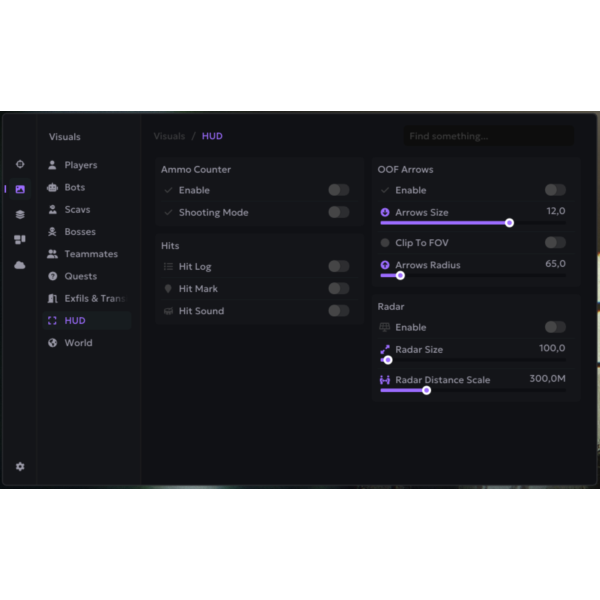This screenshot has width=600, height=600.
Task: Click the Arrows Size down-arrow icon
Action: pos(385,212)
